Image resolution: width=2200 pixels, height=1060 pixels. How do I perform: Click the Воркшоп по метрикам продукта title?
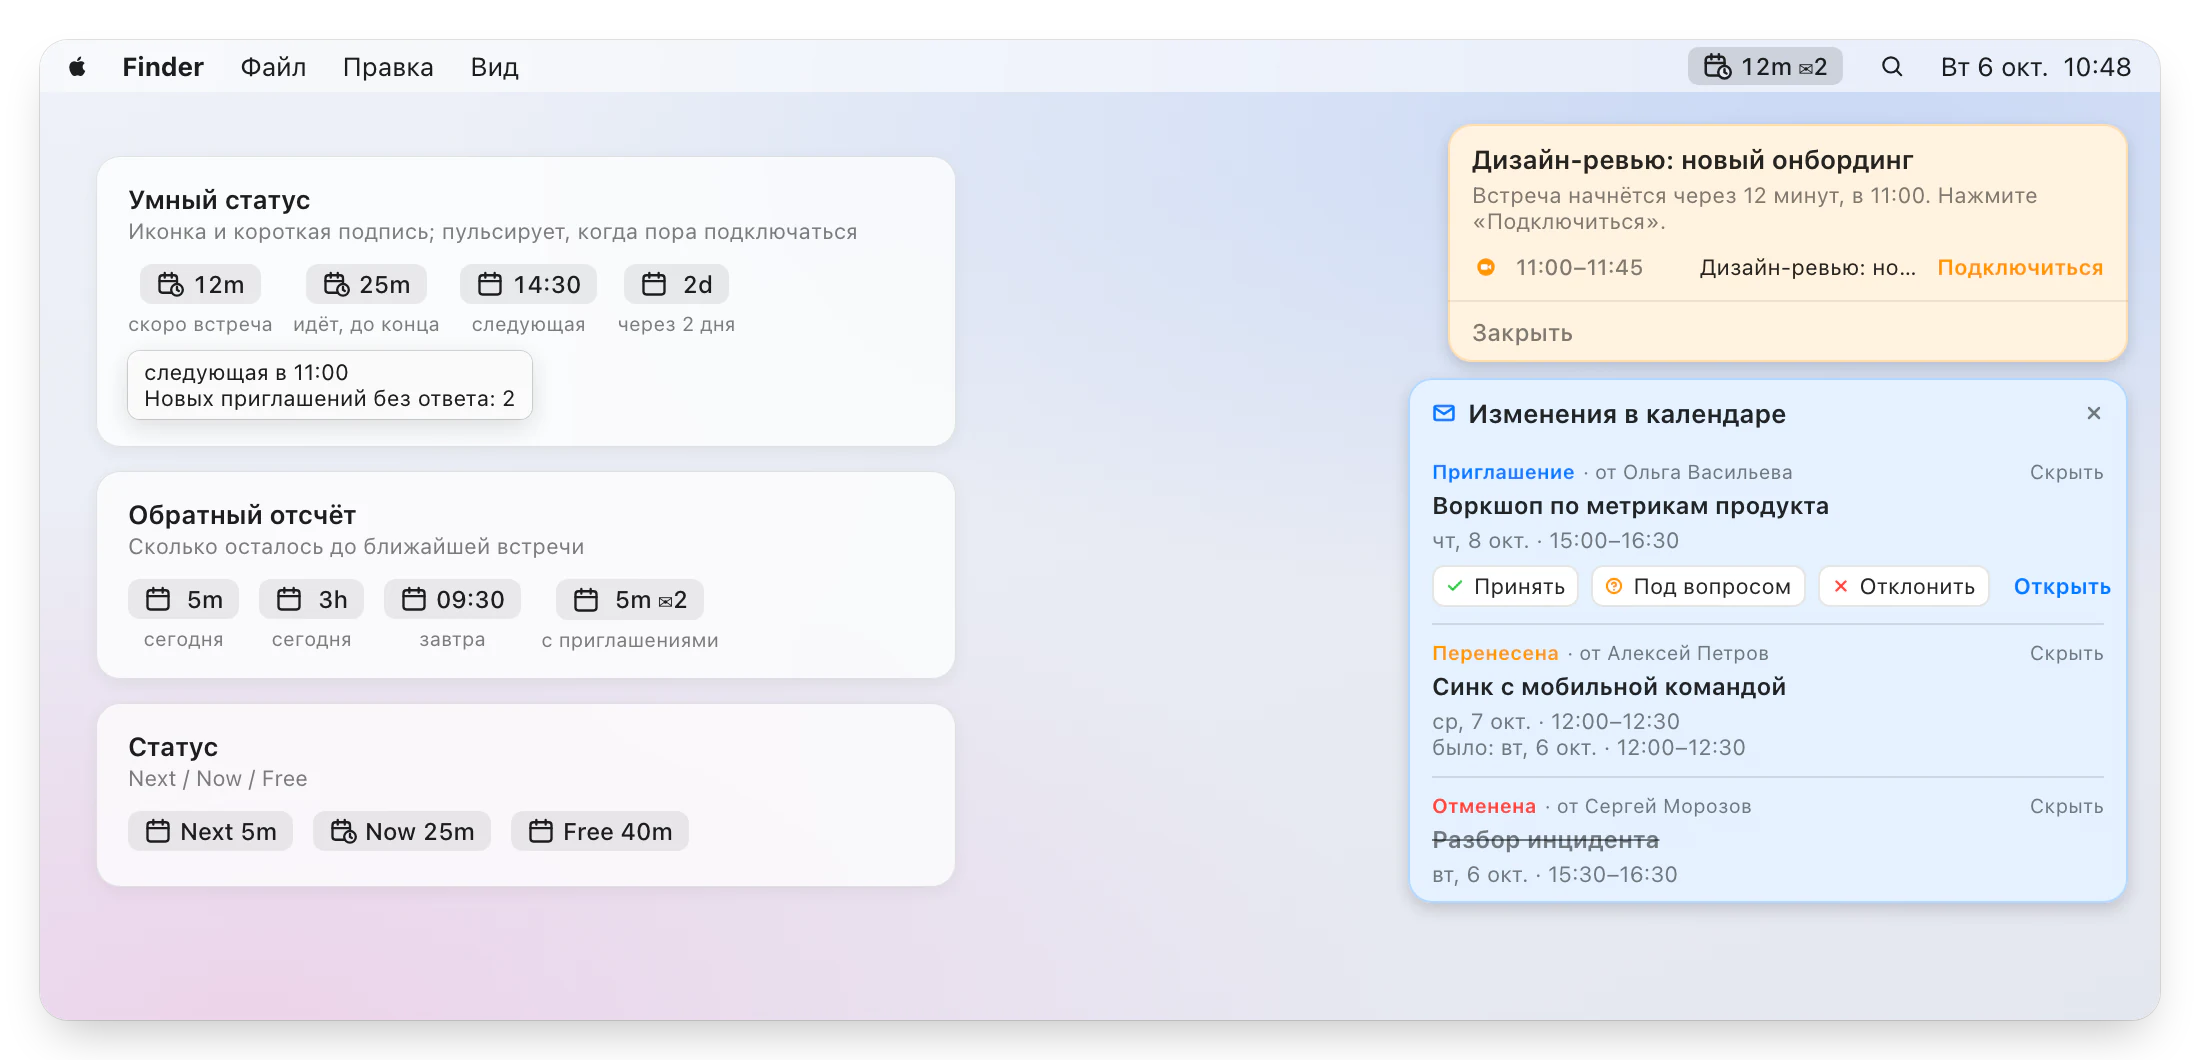click(x=1630, y=506)
